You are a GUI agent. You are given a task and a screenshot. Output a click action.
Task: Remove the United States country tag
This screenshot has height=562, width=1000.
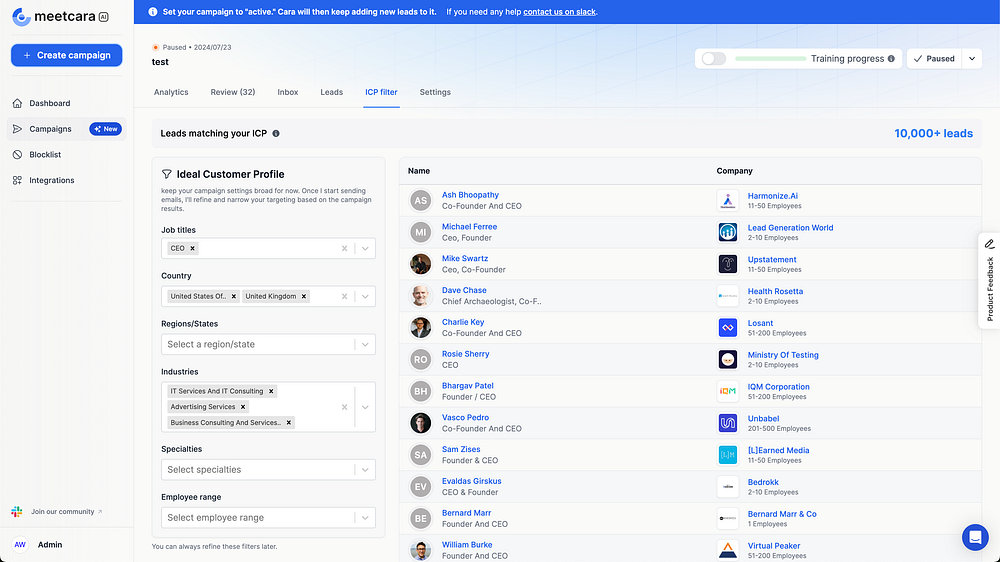coord(234,296)
